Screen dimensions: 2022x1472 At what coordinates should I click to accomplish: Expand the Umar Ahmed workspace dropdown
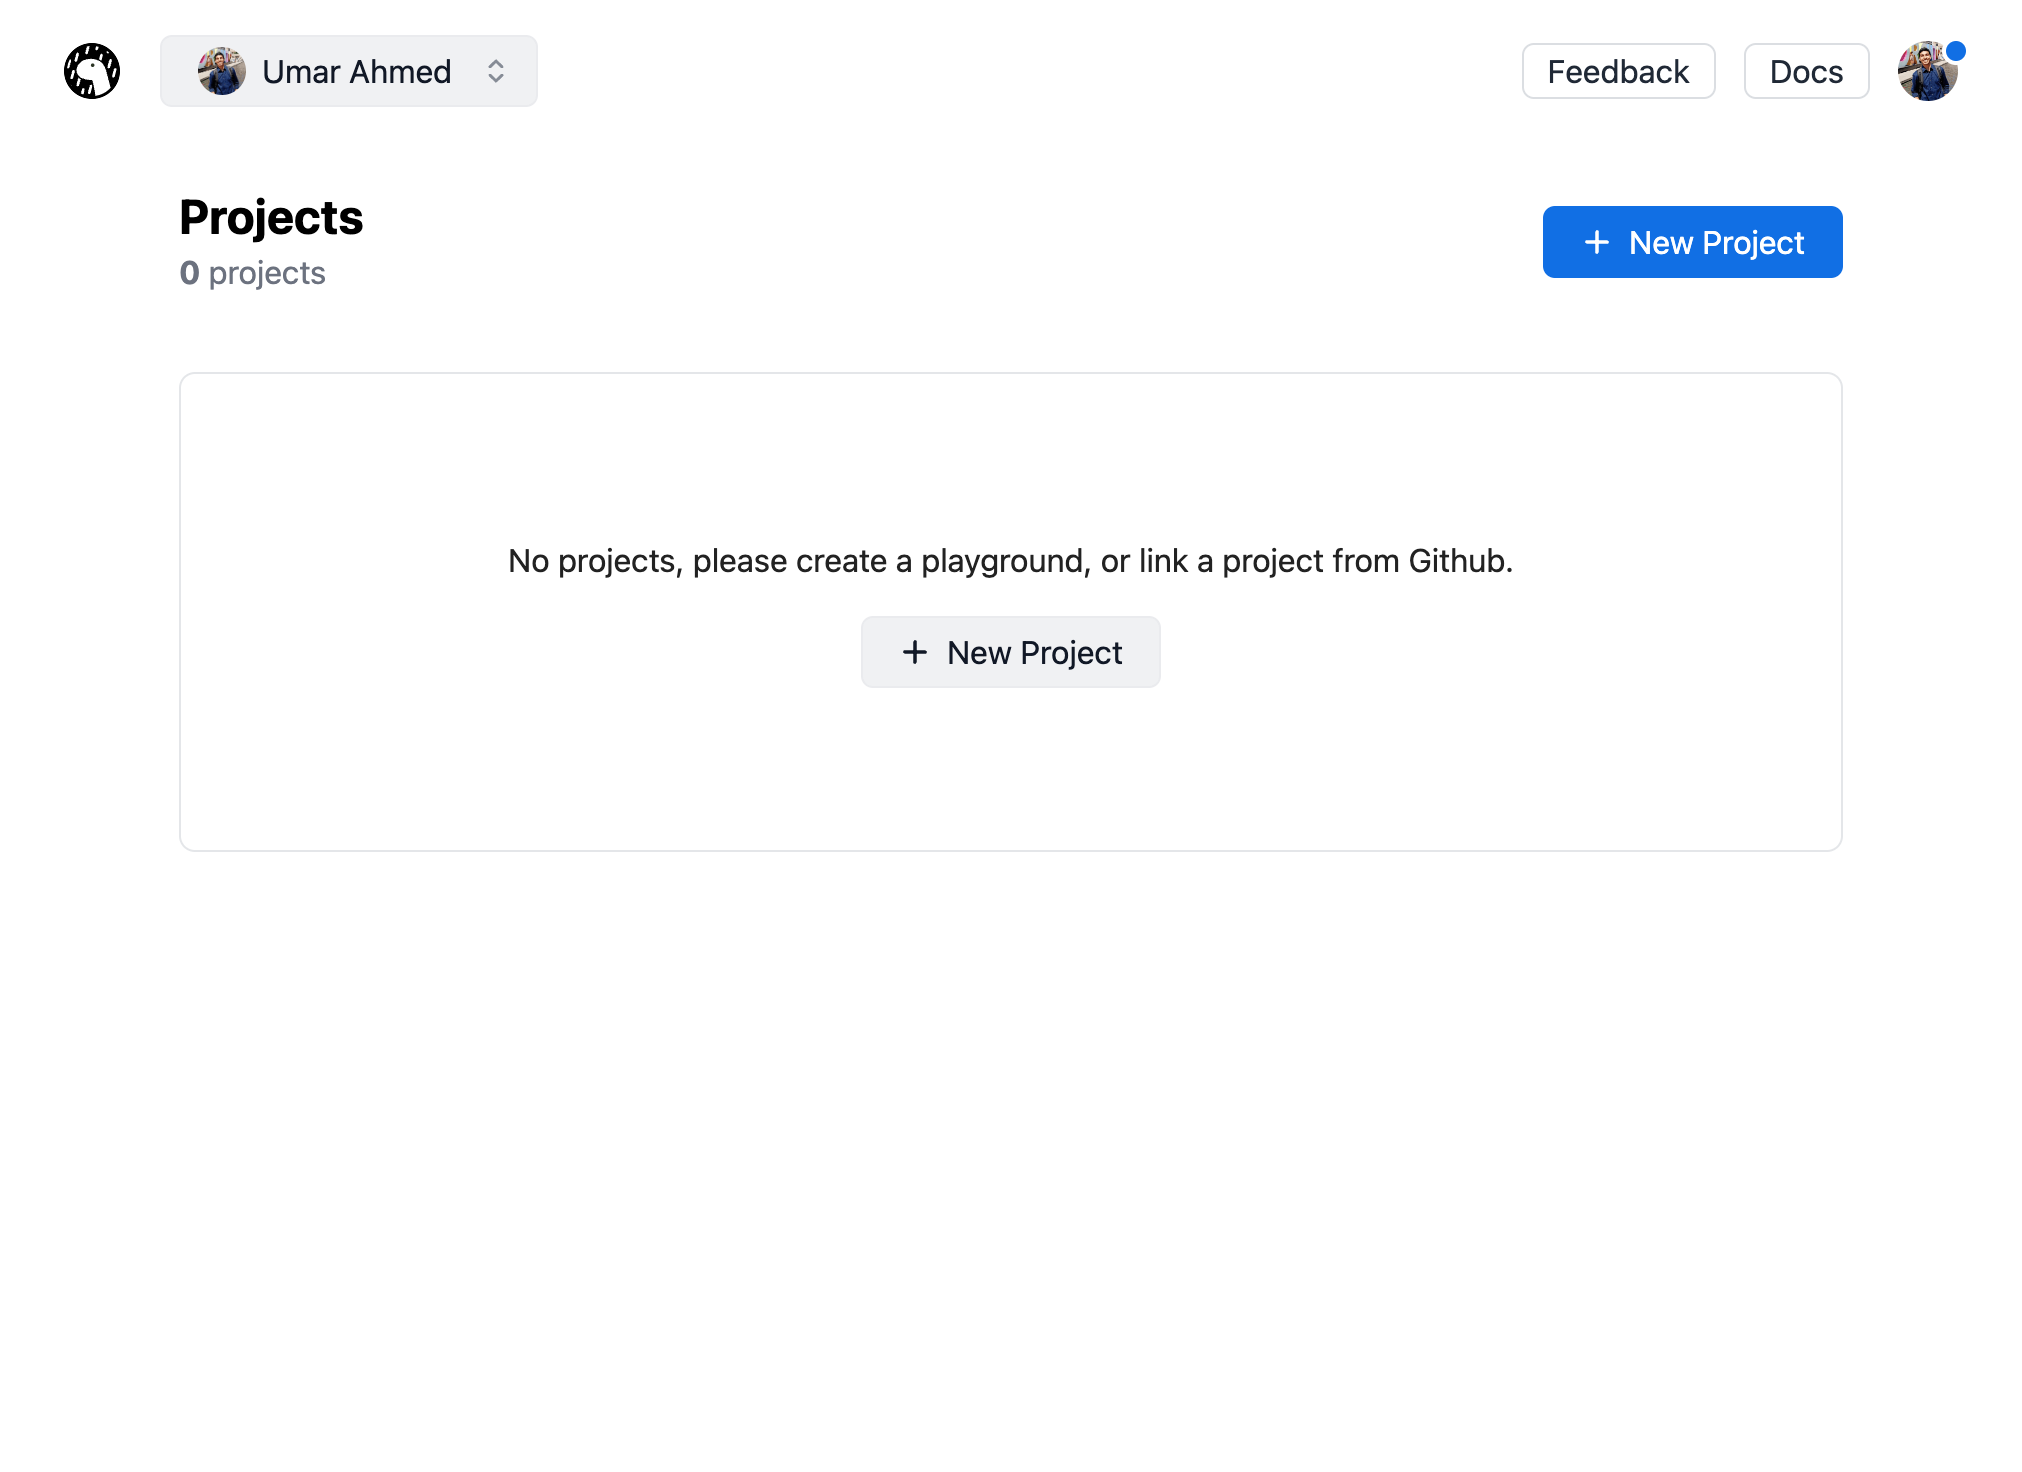[349, 70]
